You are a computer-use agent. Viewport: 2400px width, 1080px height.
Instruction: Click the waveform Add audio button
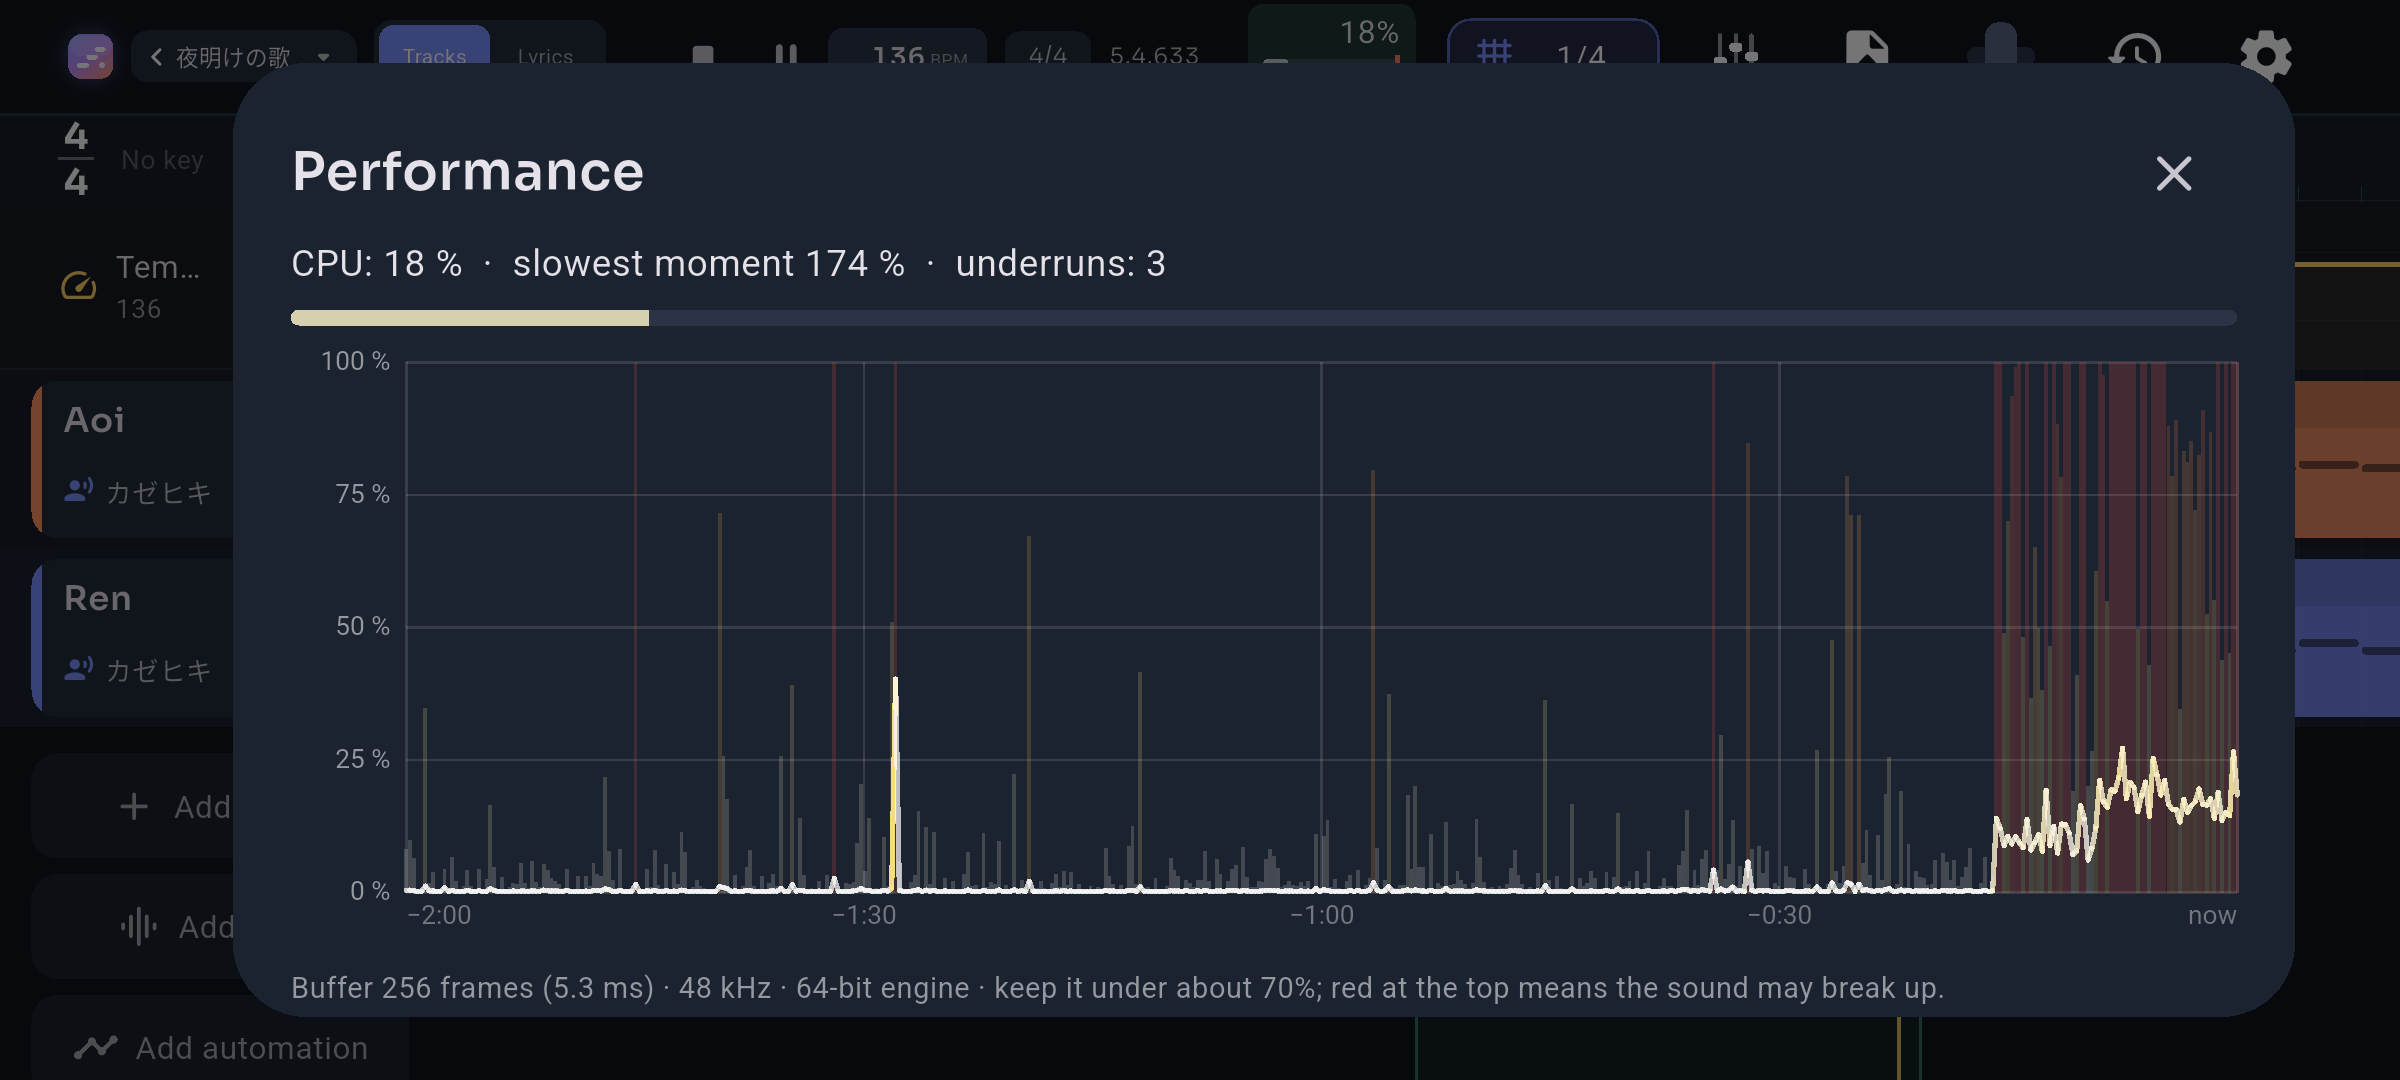point(134,926)
